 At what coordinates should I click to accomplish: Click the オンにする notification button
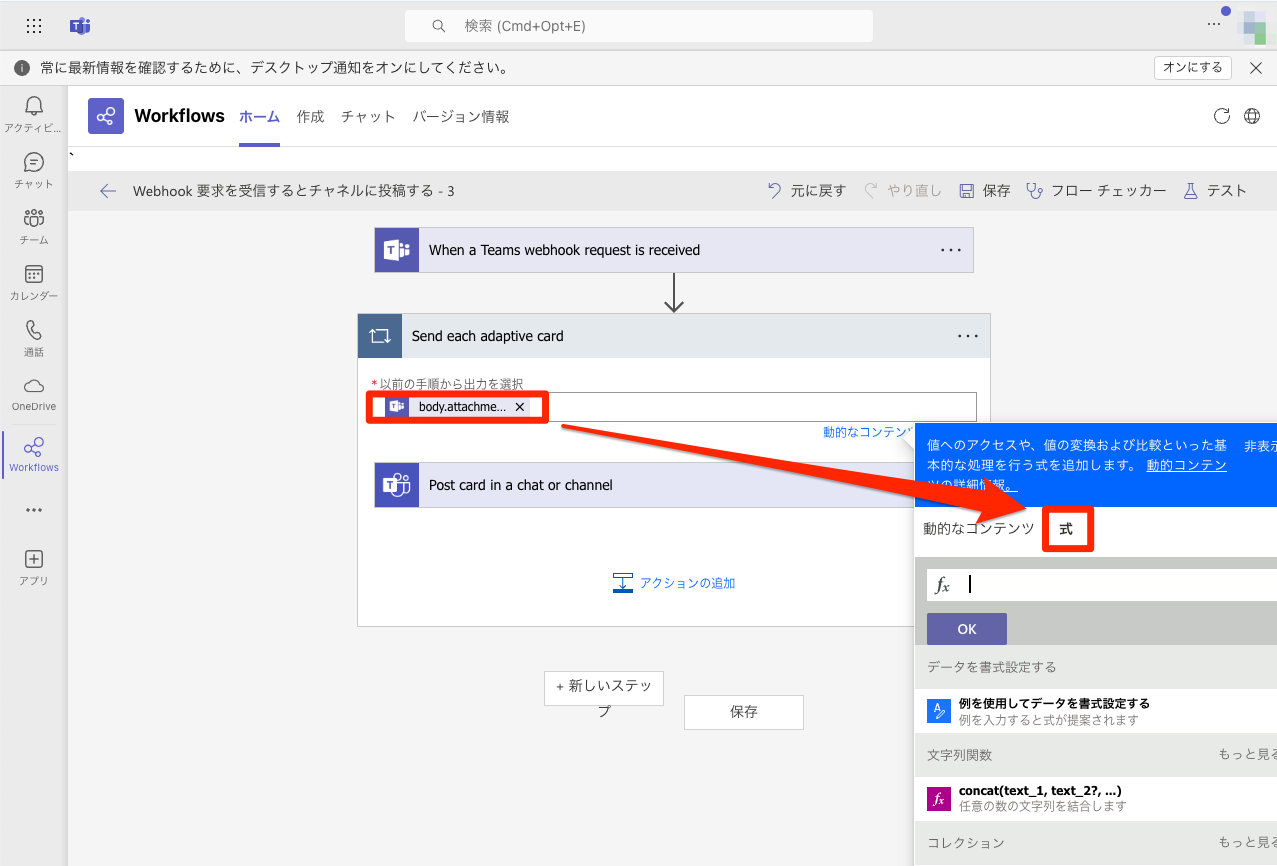pyautogui.click(x=1192, y=68)
